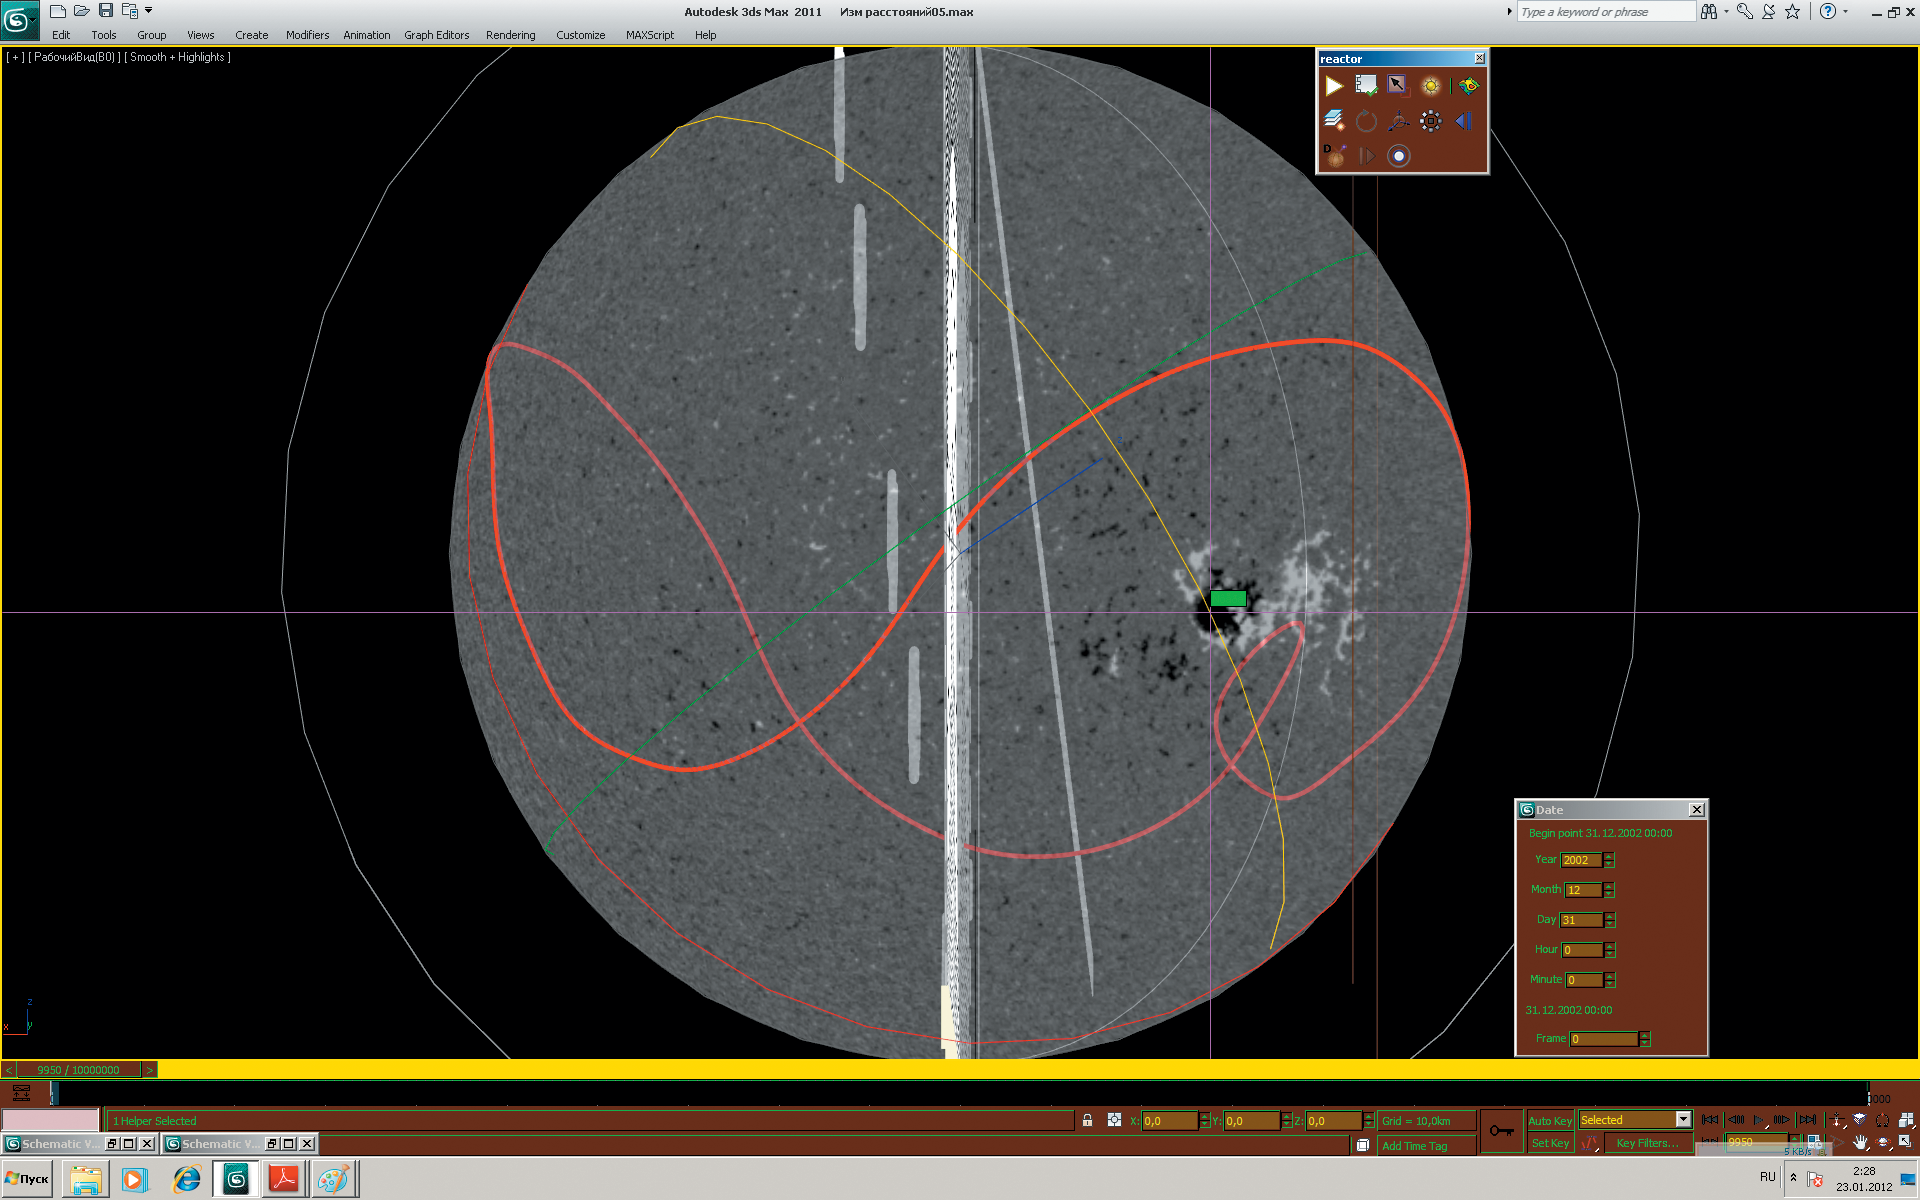Viewport: 1920px width, 1200px height.
Task: Toggle absolute transform type-in mode icon
Action: pos(1114,1120)
